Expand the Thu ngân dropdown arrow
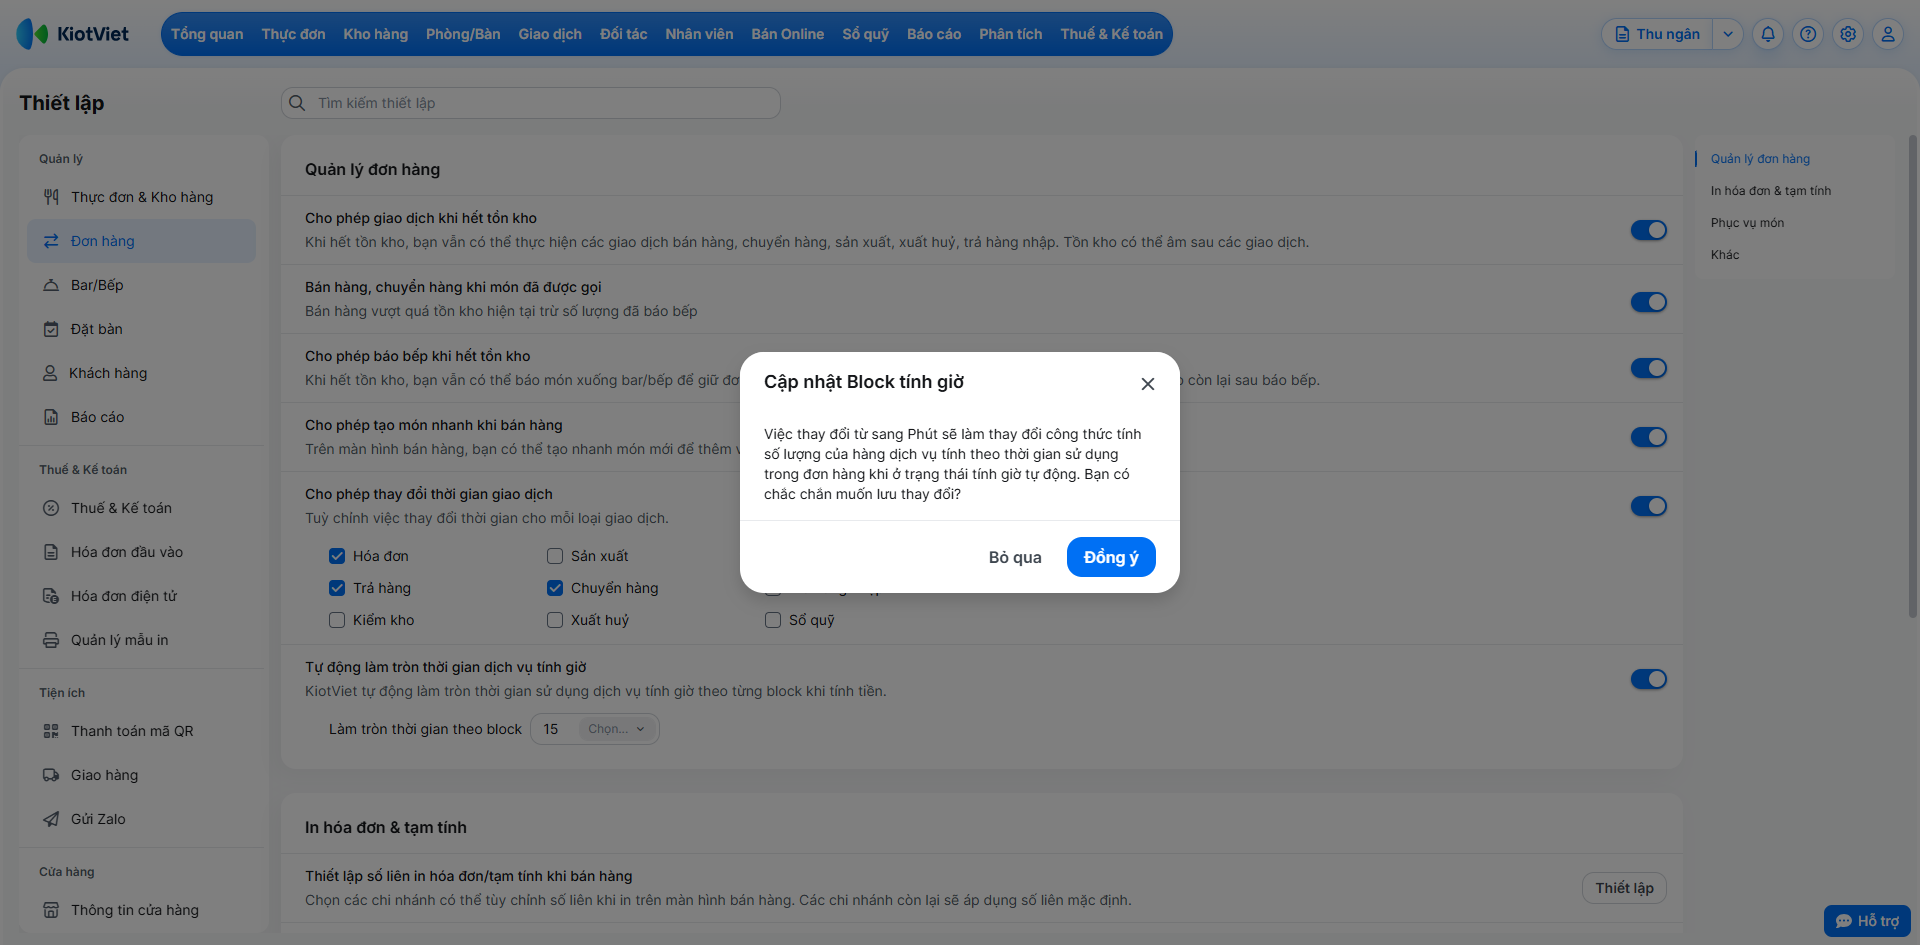Image resolution: width=1920 pixels, height=945 pixels. click(x=1728, y=34)
